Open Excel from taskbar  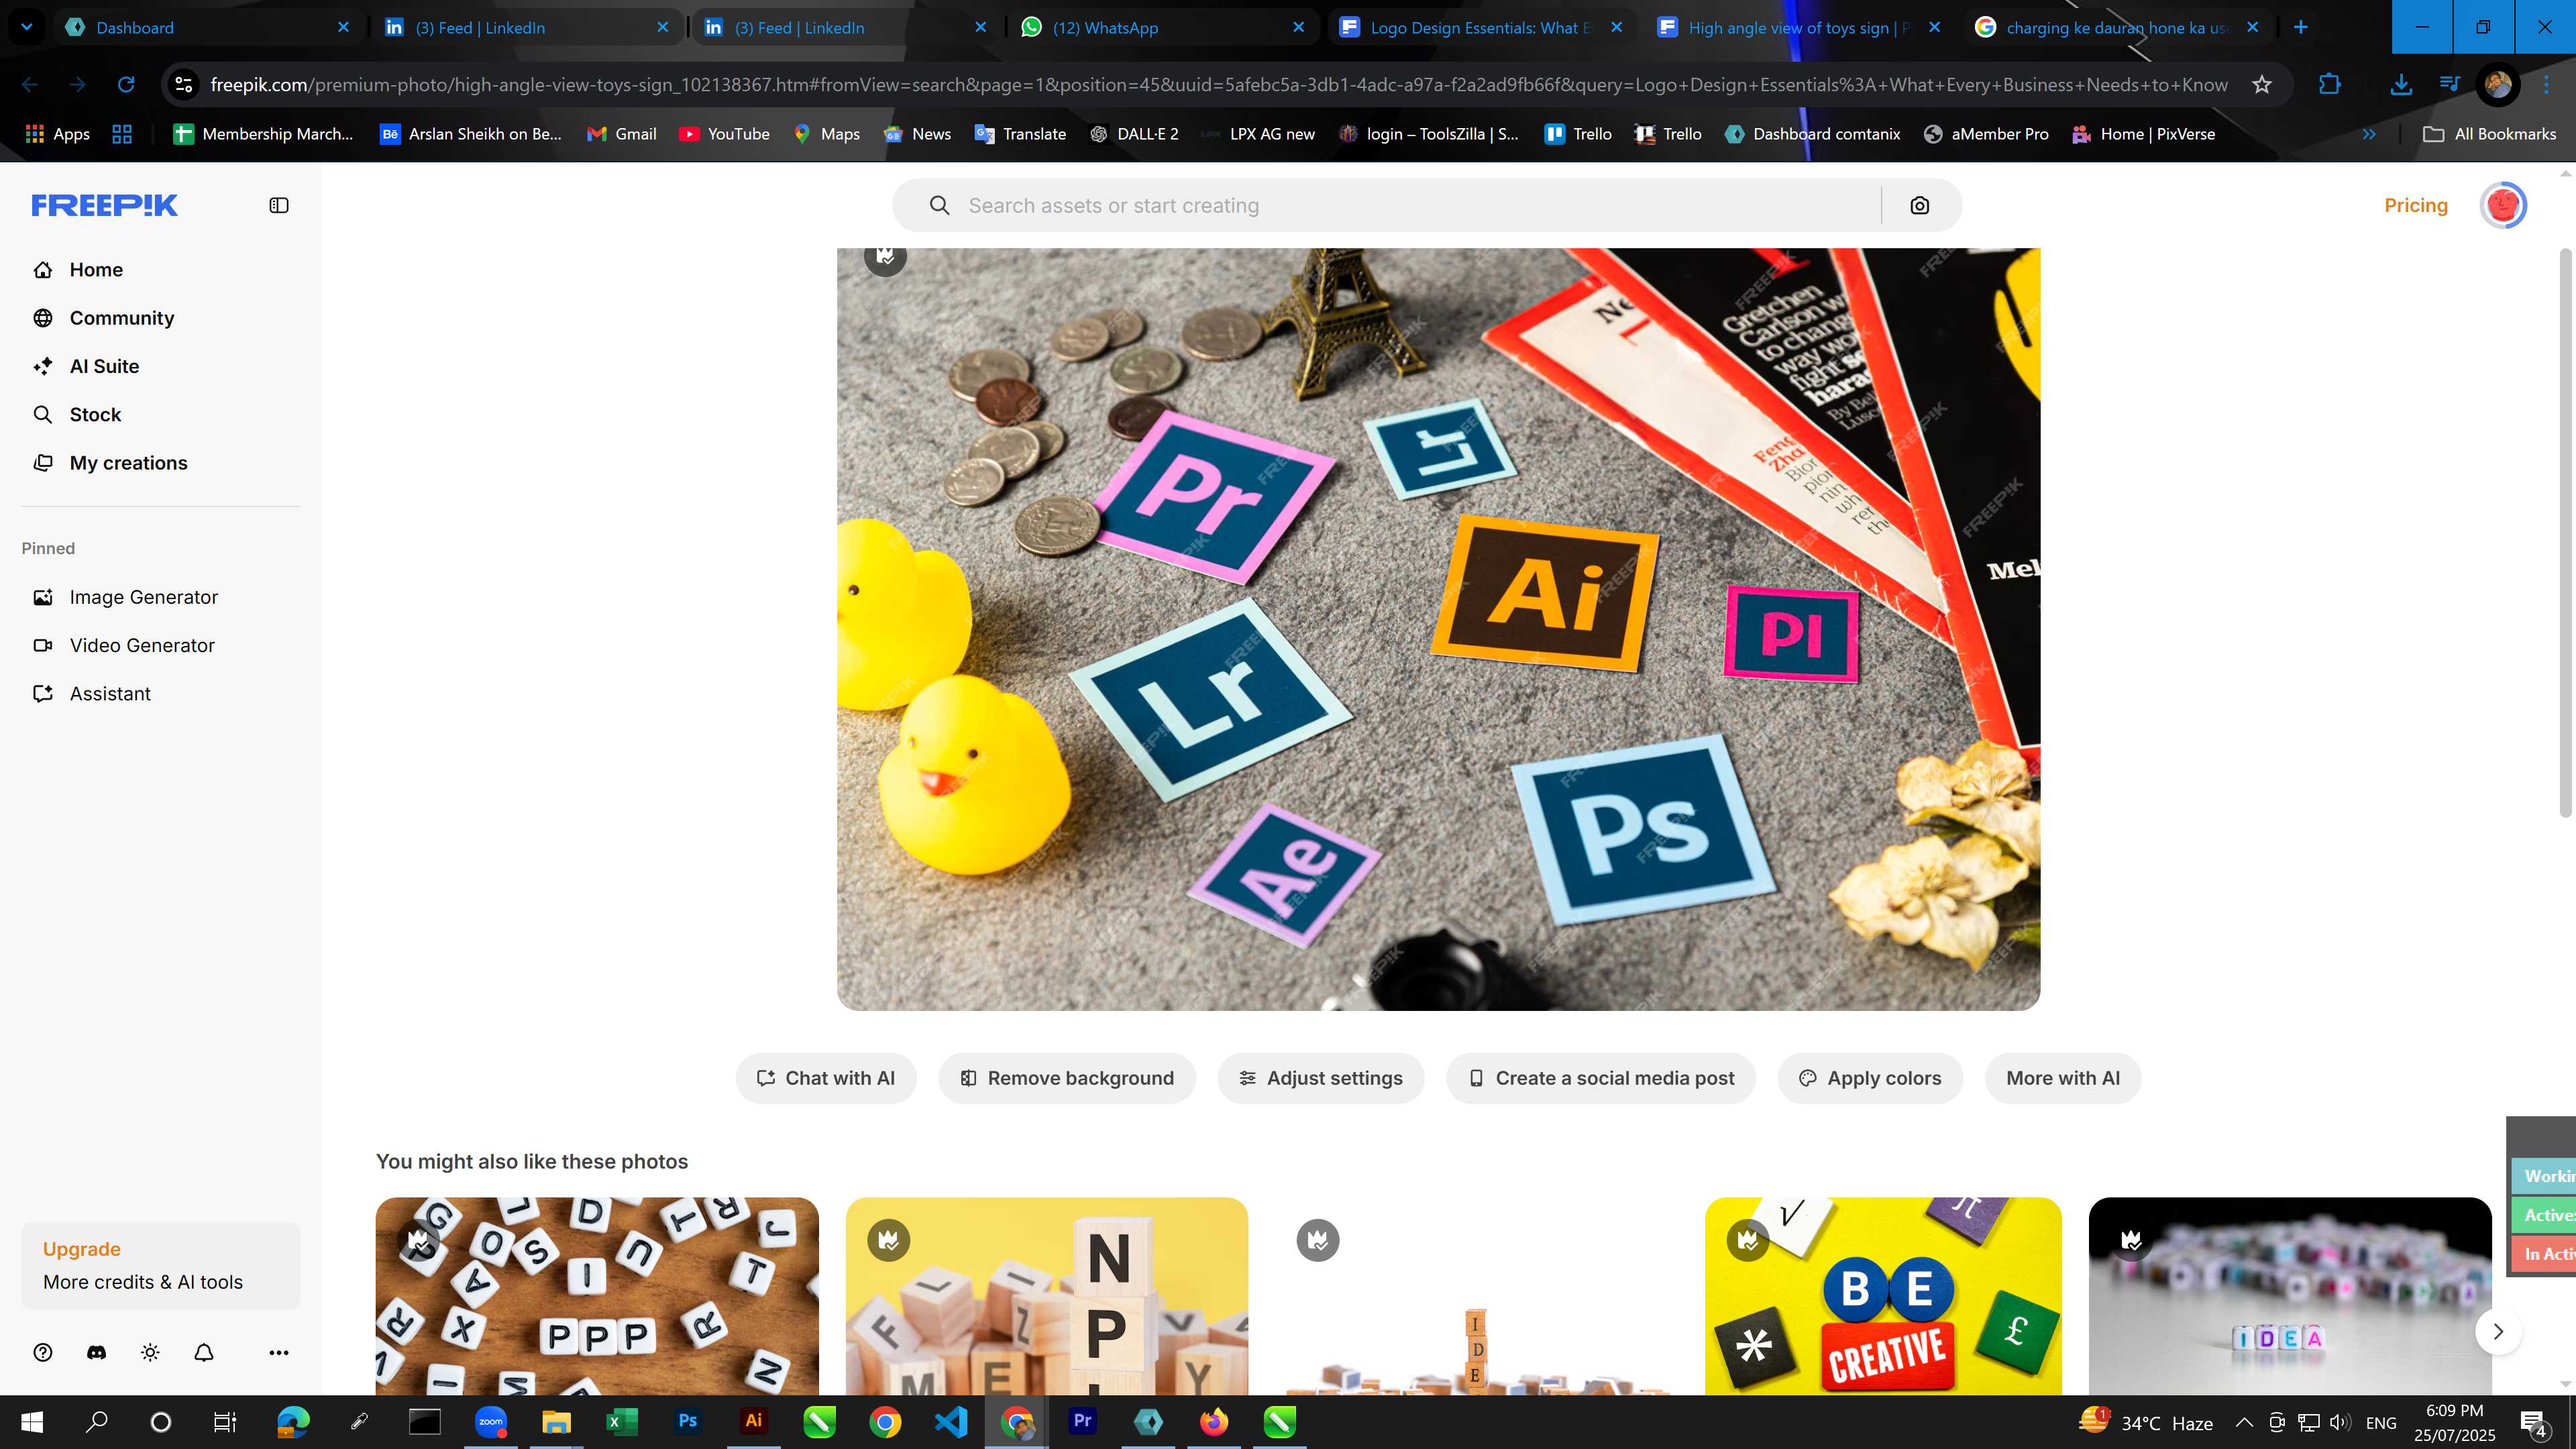tap(622, 1421)
